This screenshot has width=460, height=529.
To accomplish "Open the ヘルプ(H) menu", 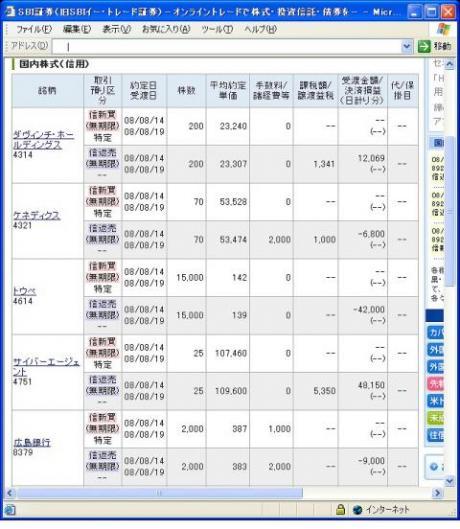I will pyautogui.click(x=261, y=29).
